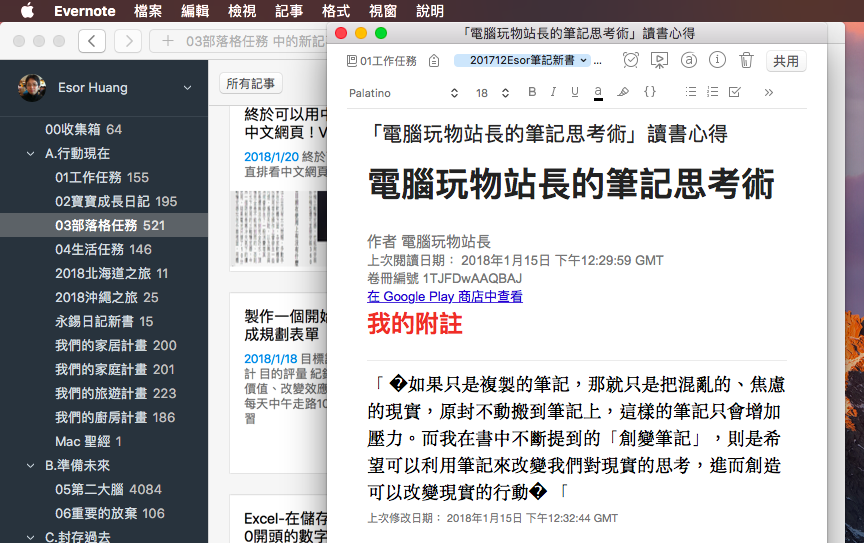Viewport: 864px width, 543px height.
Task: Toggle bold formatting
Action: pyautogui.click(x=532, y=92)
